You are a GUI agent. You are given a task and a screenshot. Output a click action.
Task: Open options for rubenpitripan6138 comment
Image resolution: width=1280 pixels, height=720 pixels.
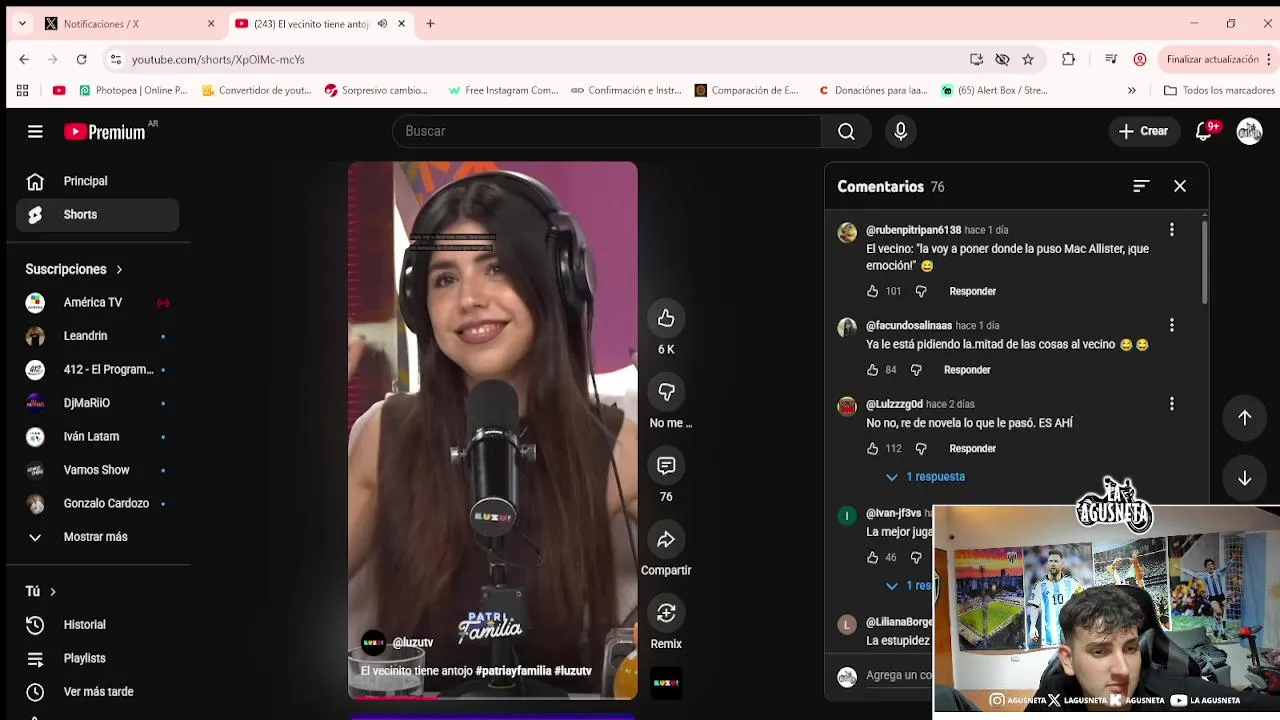pyautogui.click(x=1172, y=230)
